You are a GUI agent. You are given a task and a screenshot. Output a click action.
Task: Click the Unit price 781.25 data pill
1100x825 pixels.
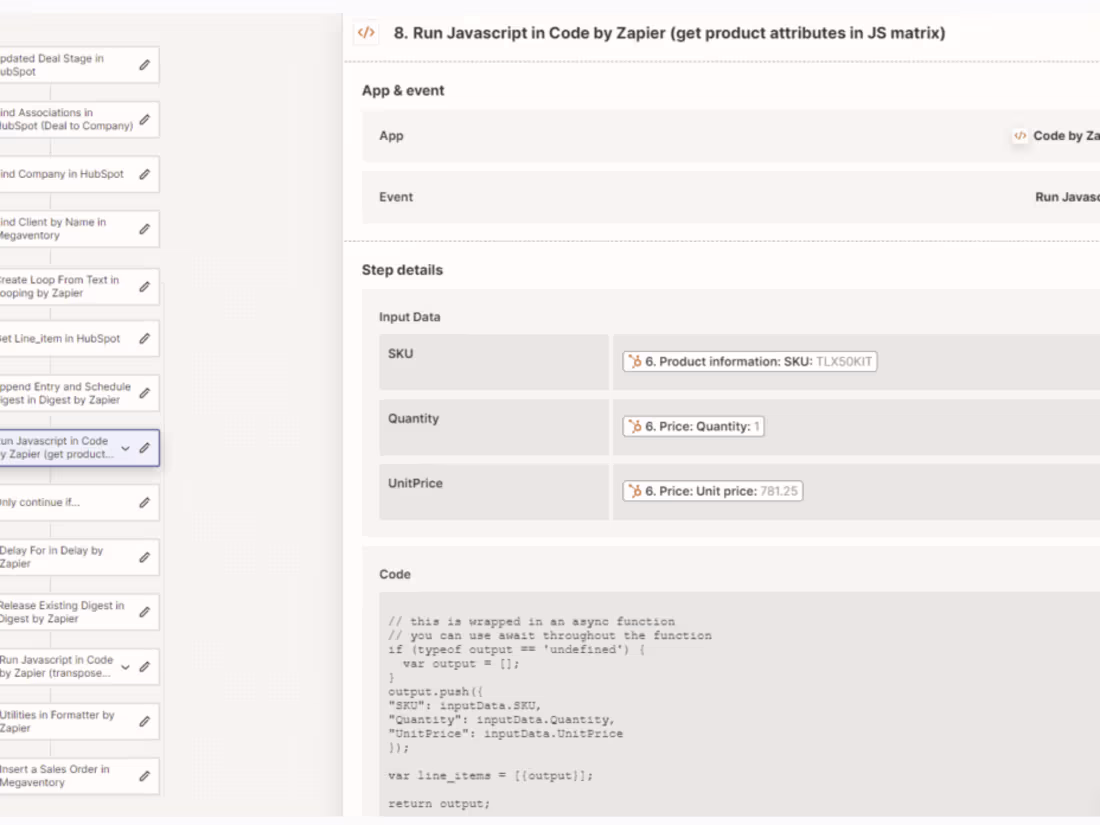[x=711, y=491]
